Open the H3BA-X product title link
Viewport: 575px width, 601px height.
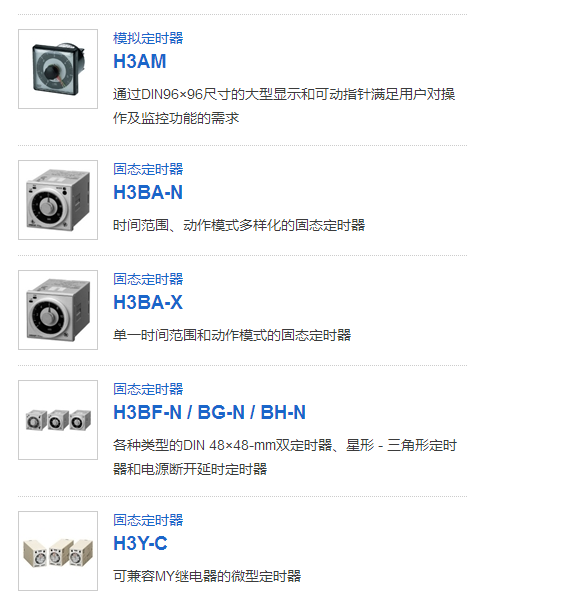click(x=148, y=302)
